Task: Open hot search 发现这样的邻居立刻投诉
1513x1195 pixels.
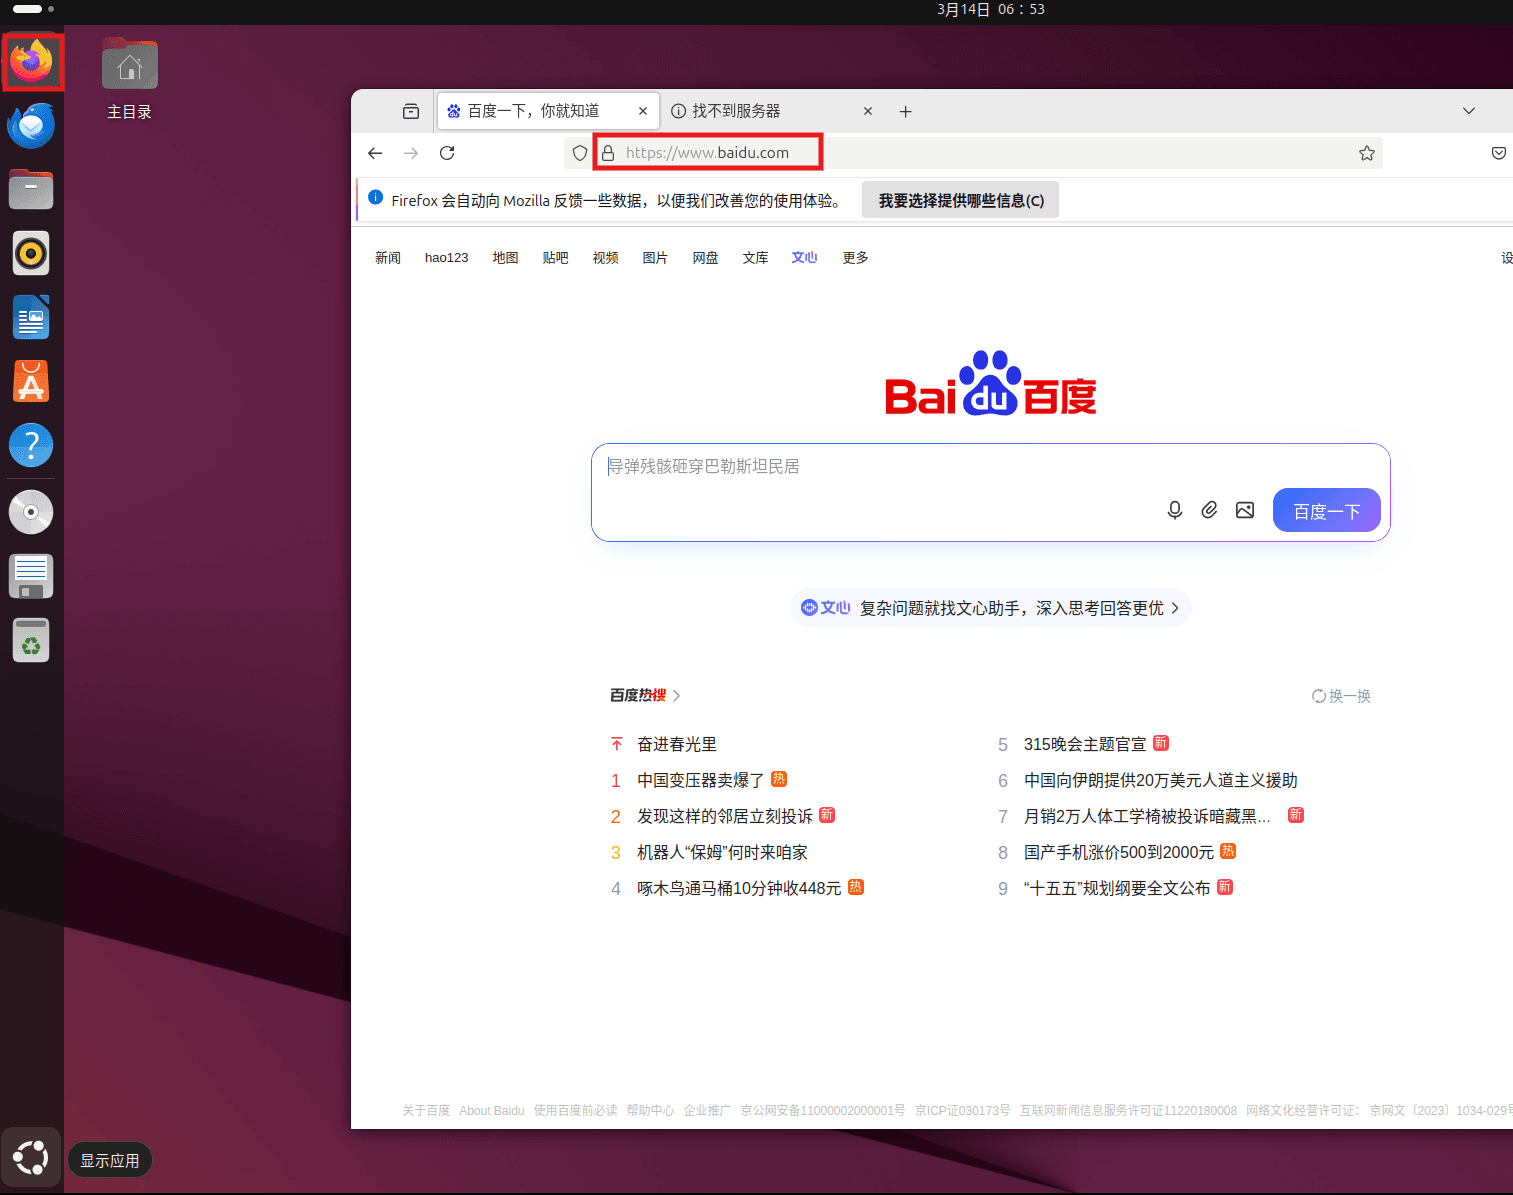Action: pos(725,816)
